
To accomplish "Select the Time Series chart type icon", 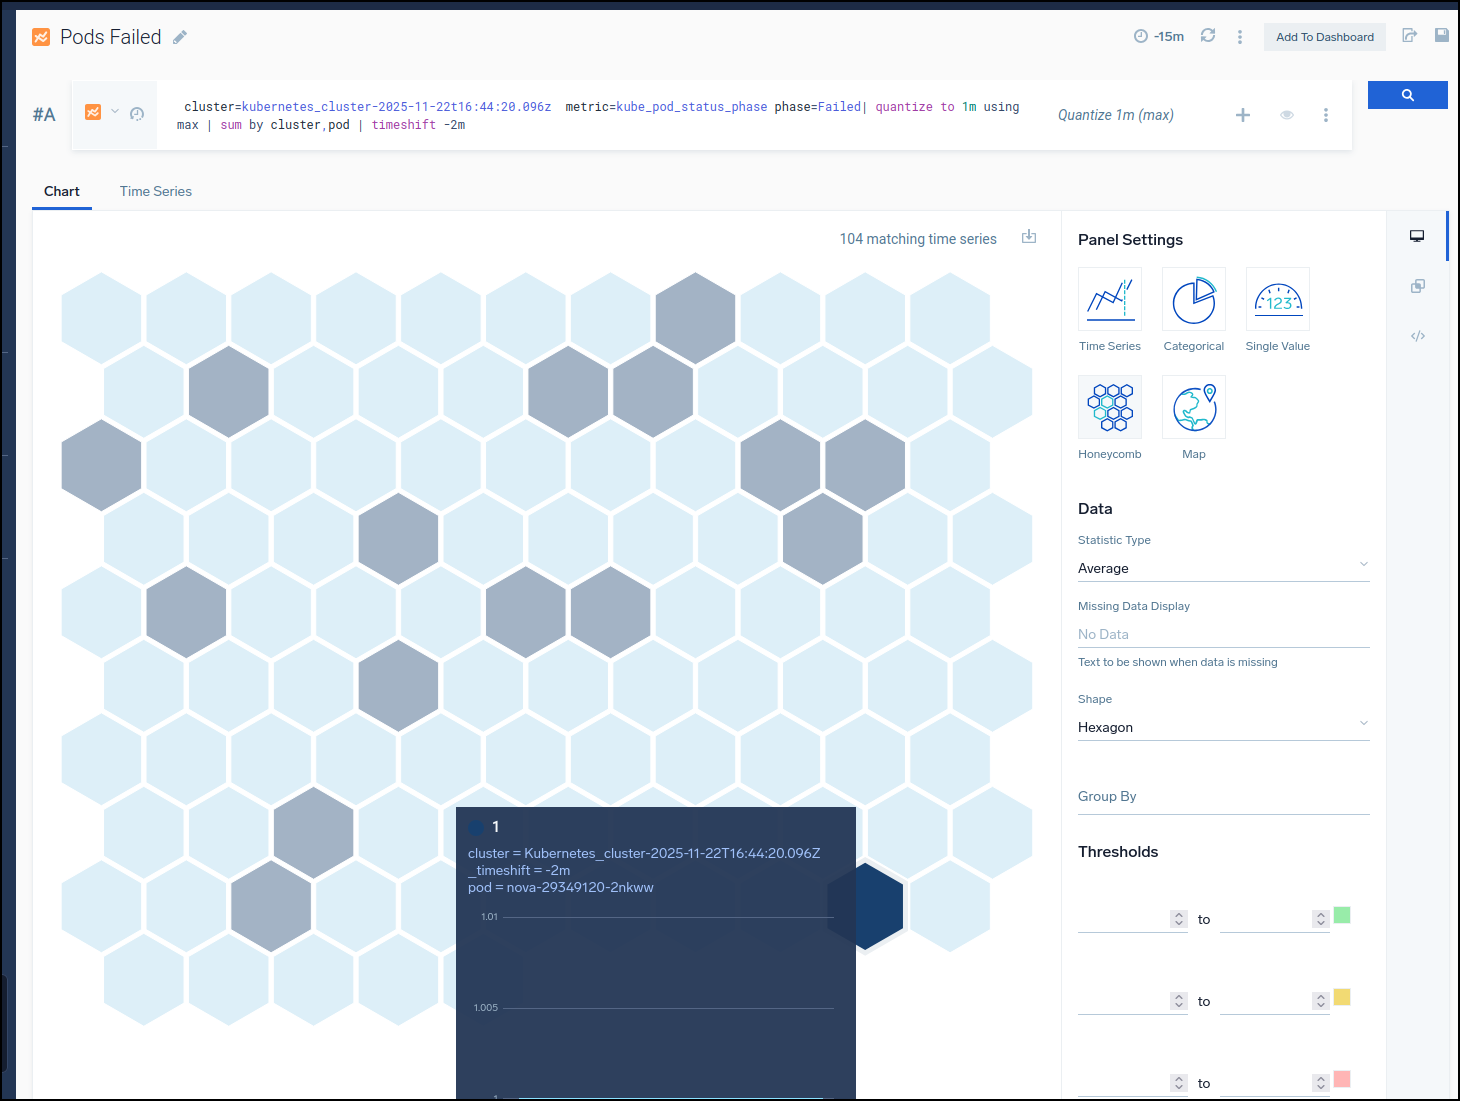I will [x=1109, y=299].
